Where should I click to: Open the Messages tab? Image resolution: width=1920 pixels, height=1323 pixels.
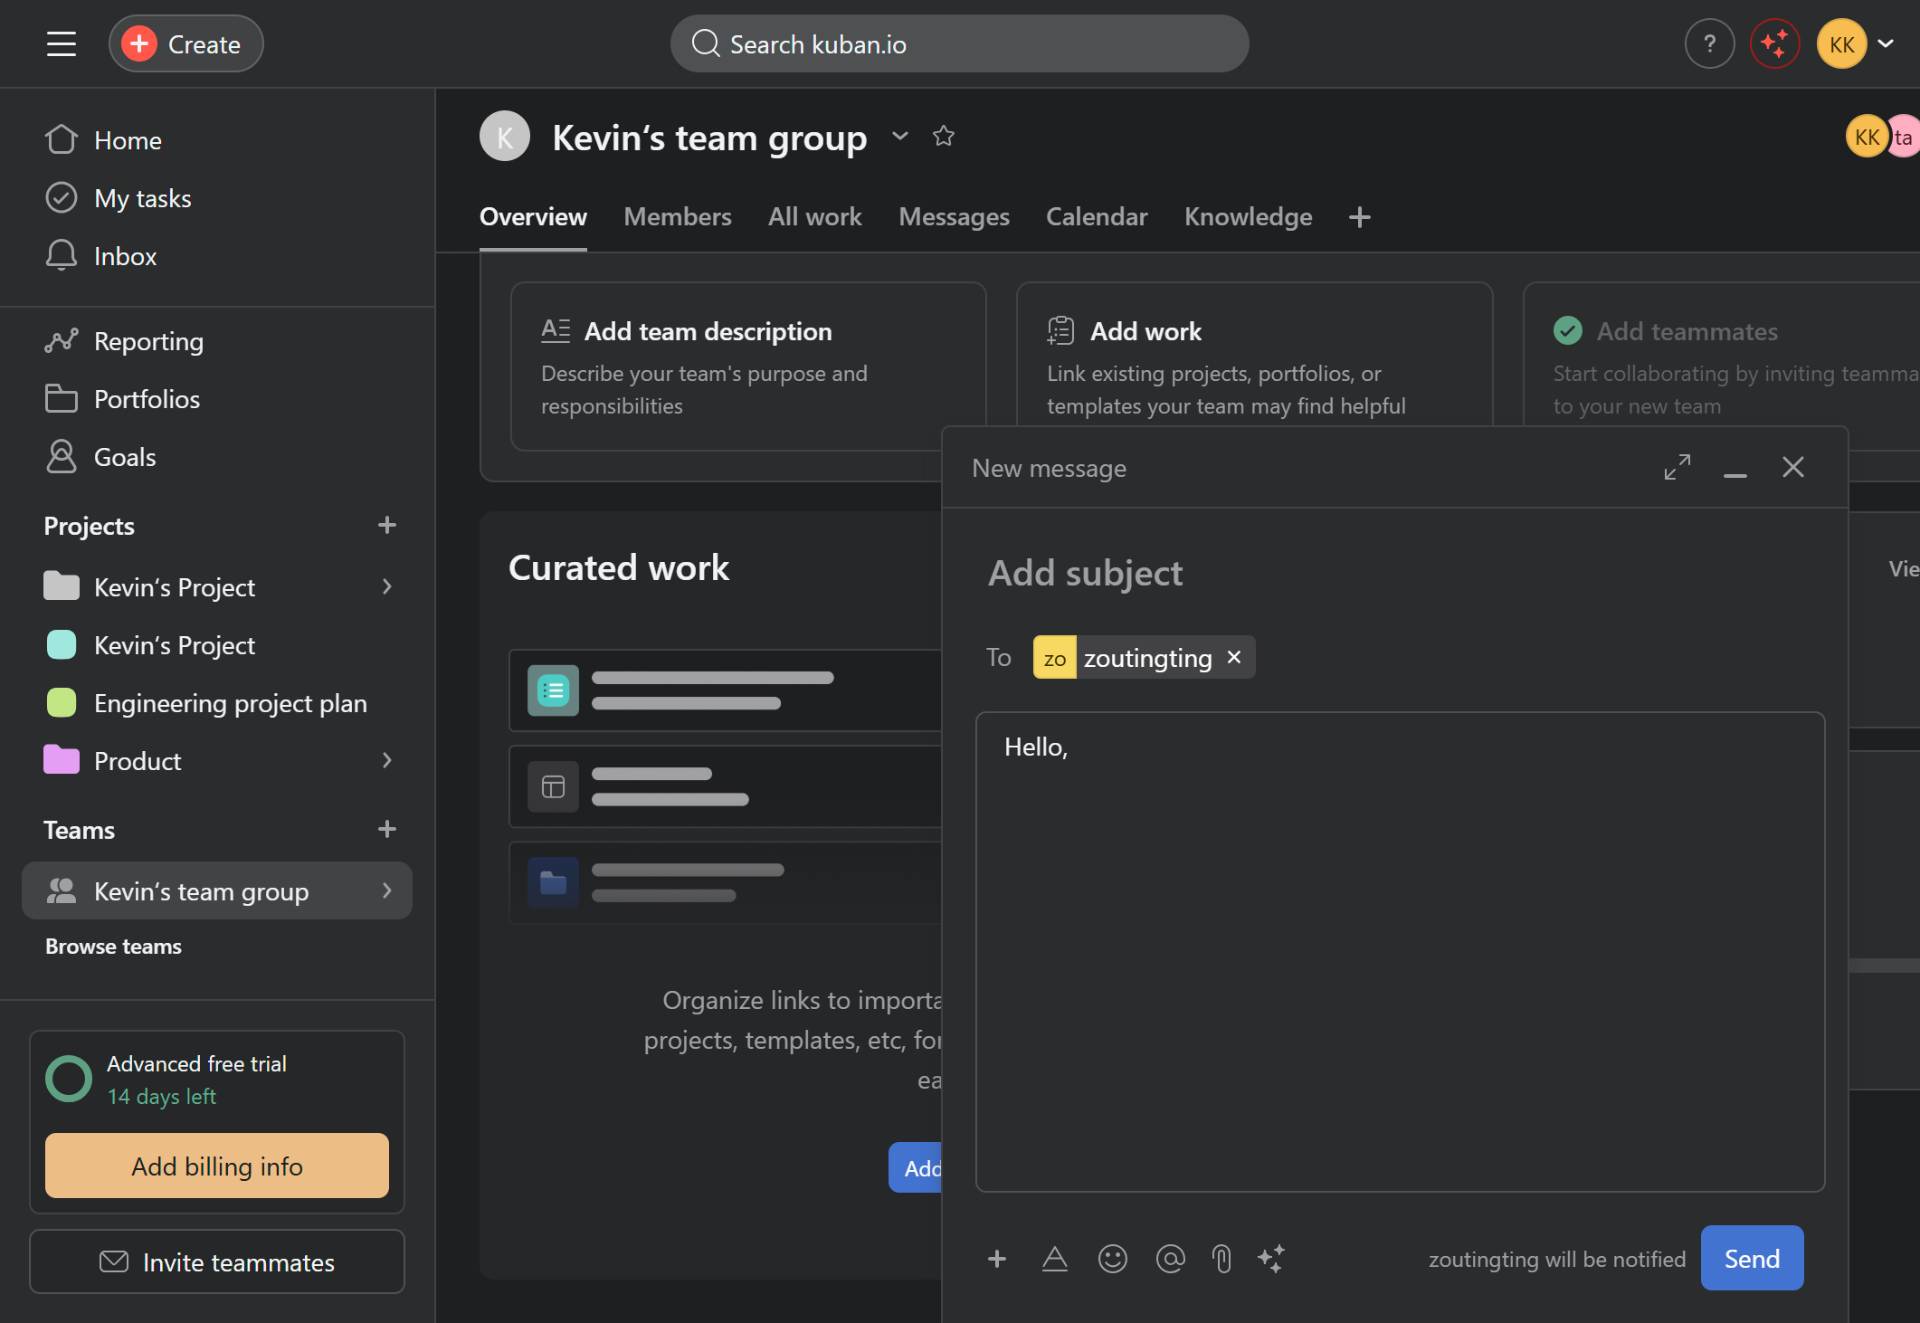(954, 217)
